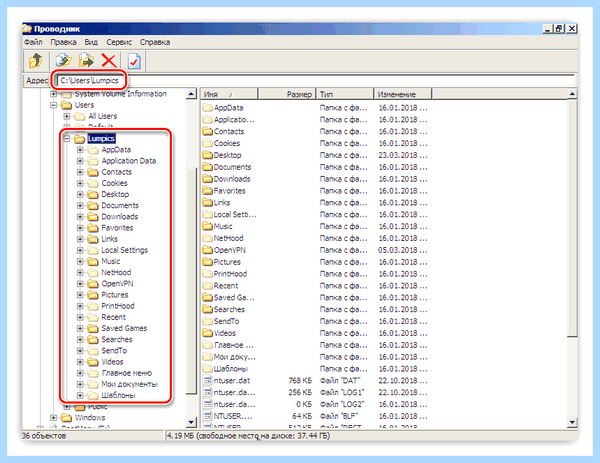
Task: Select Мои документы in the tree
Action: (x=129, y=384)
